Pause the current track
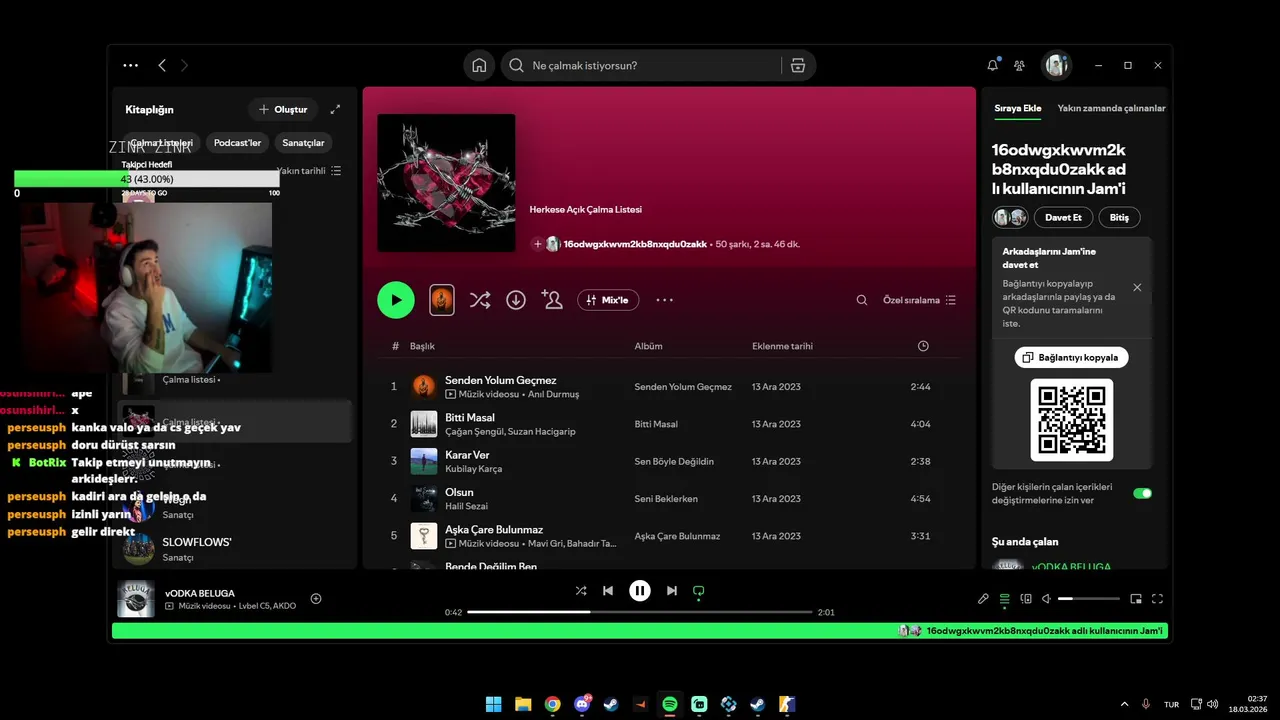The image size is (1280, 720). click(640, 591)
